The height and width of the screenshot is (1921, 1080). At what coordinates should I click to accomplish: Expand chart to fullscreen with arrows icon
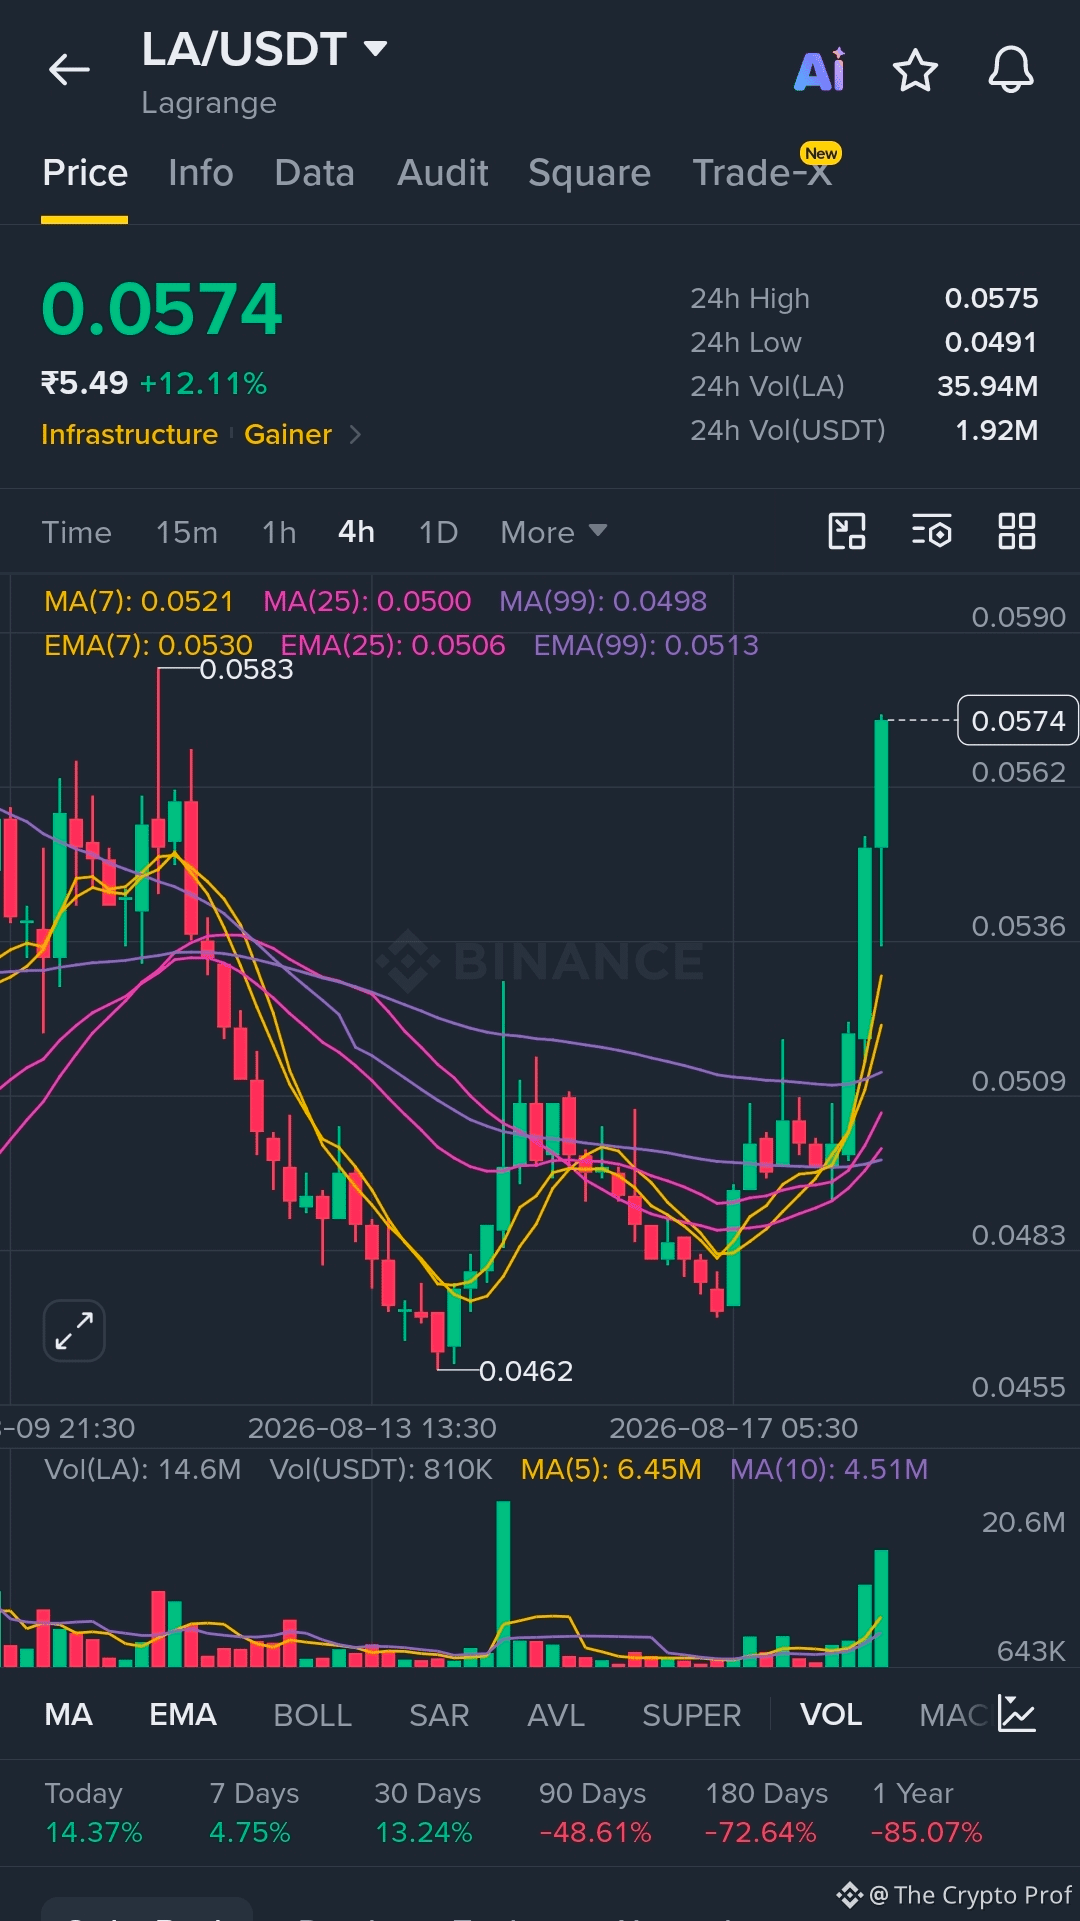click(x=74, y=1331)
